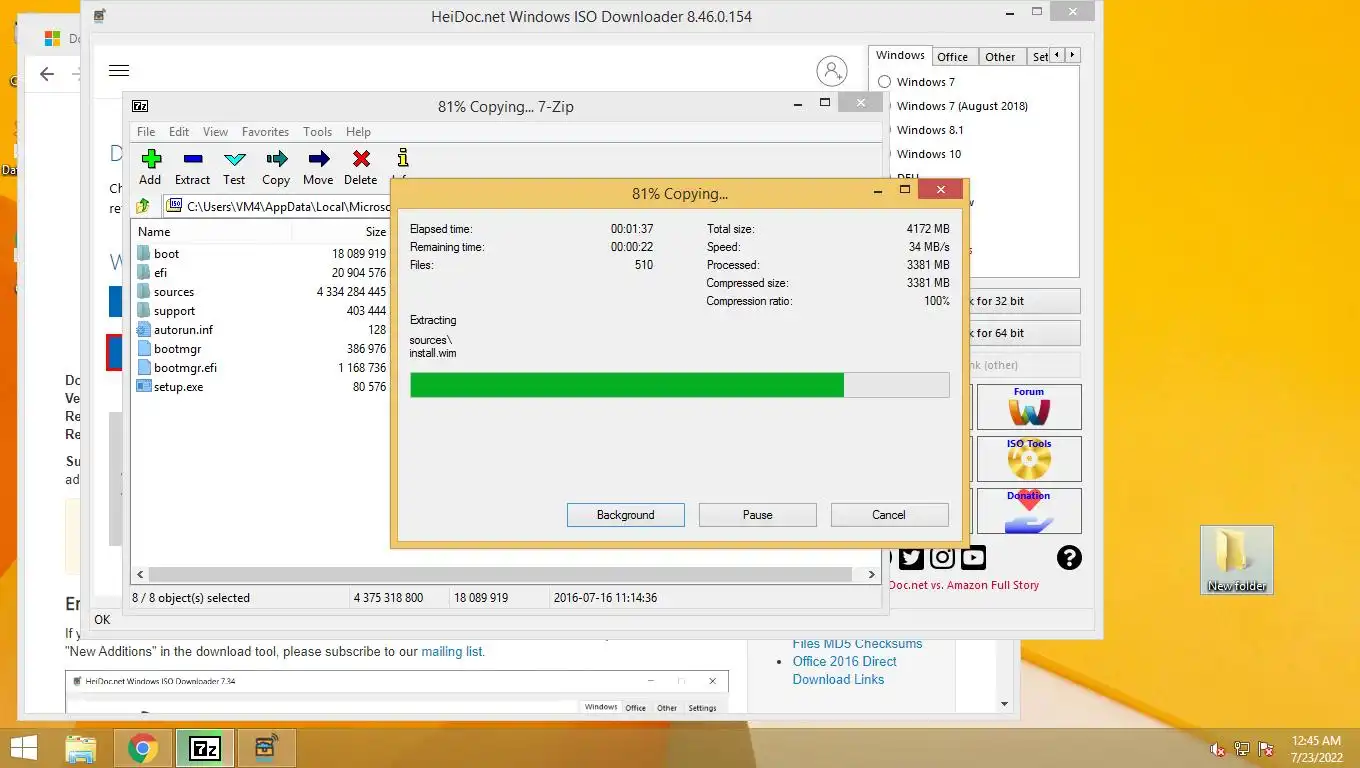This screenshot has height=768, width=1360.
Task: Select the efi folder row
Action: coord(261,273)
